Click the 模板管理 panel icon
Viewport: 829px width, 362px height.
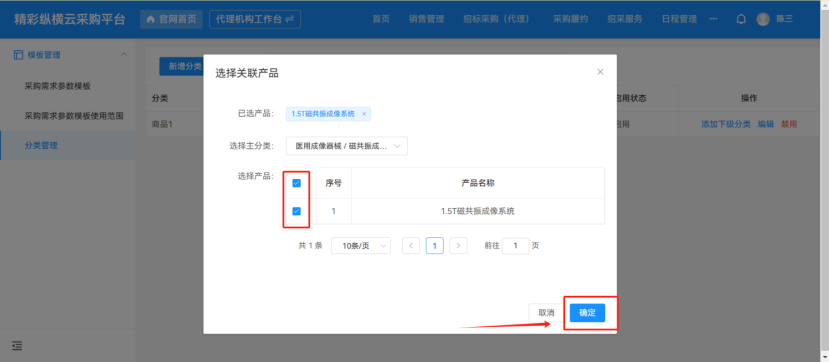coord(19,54)
